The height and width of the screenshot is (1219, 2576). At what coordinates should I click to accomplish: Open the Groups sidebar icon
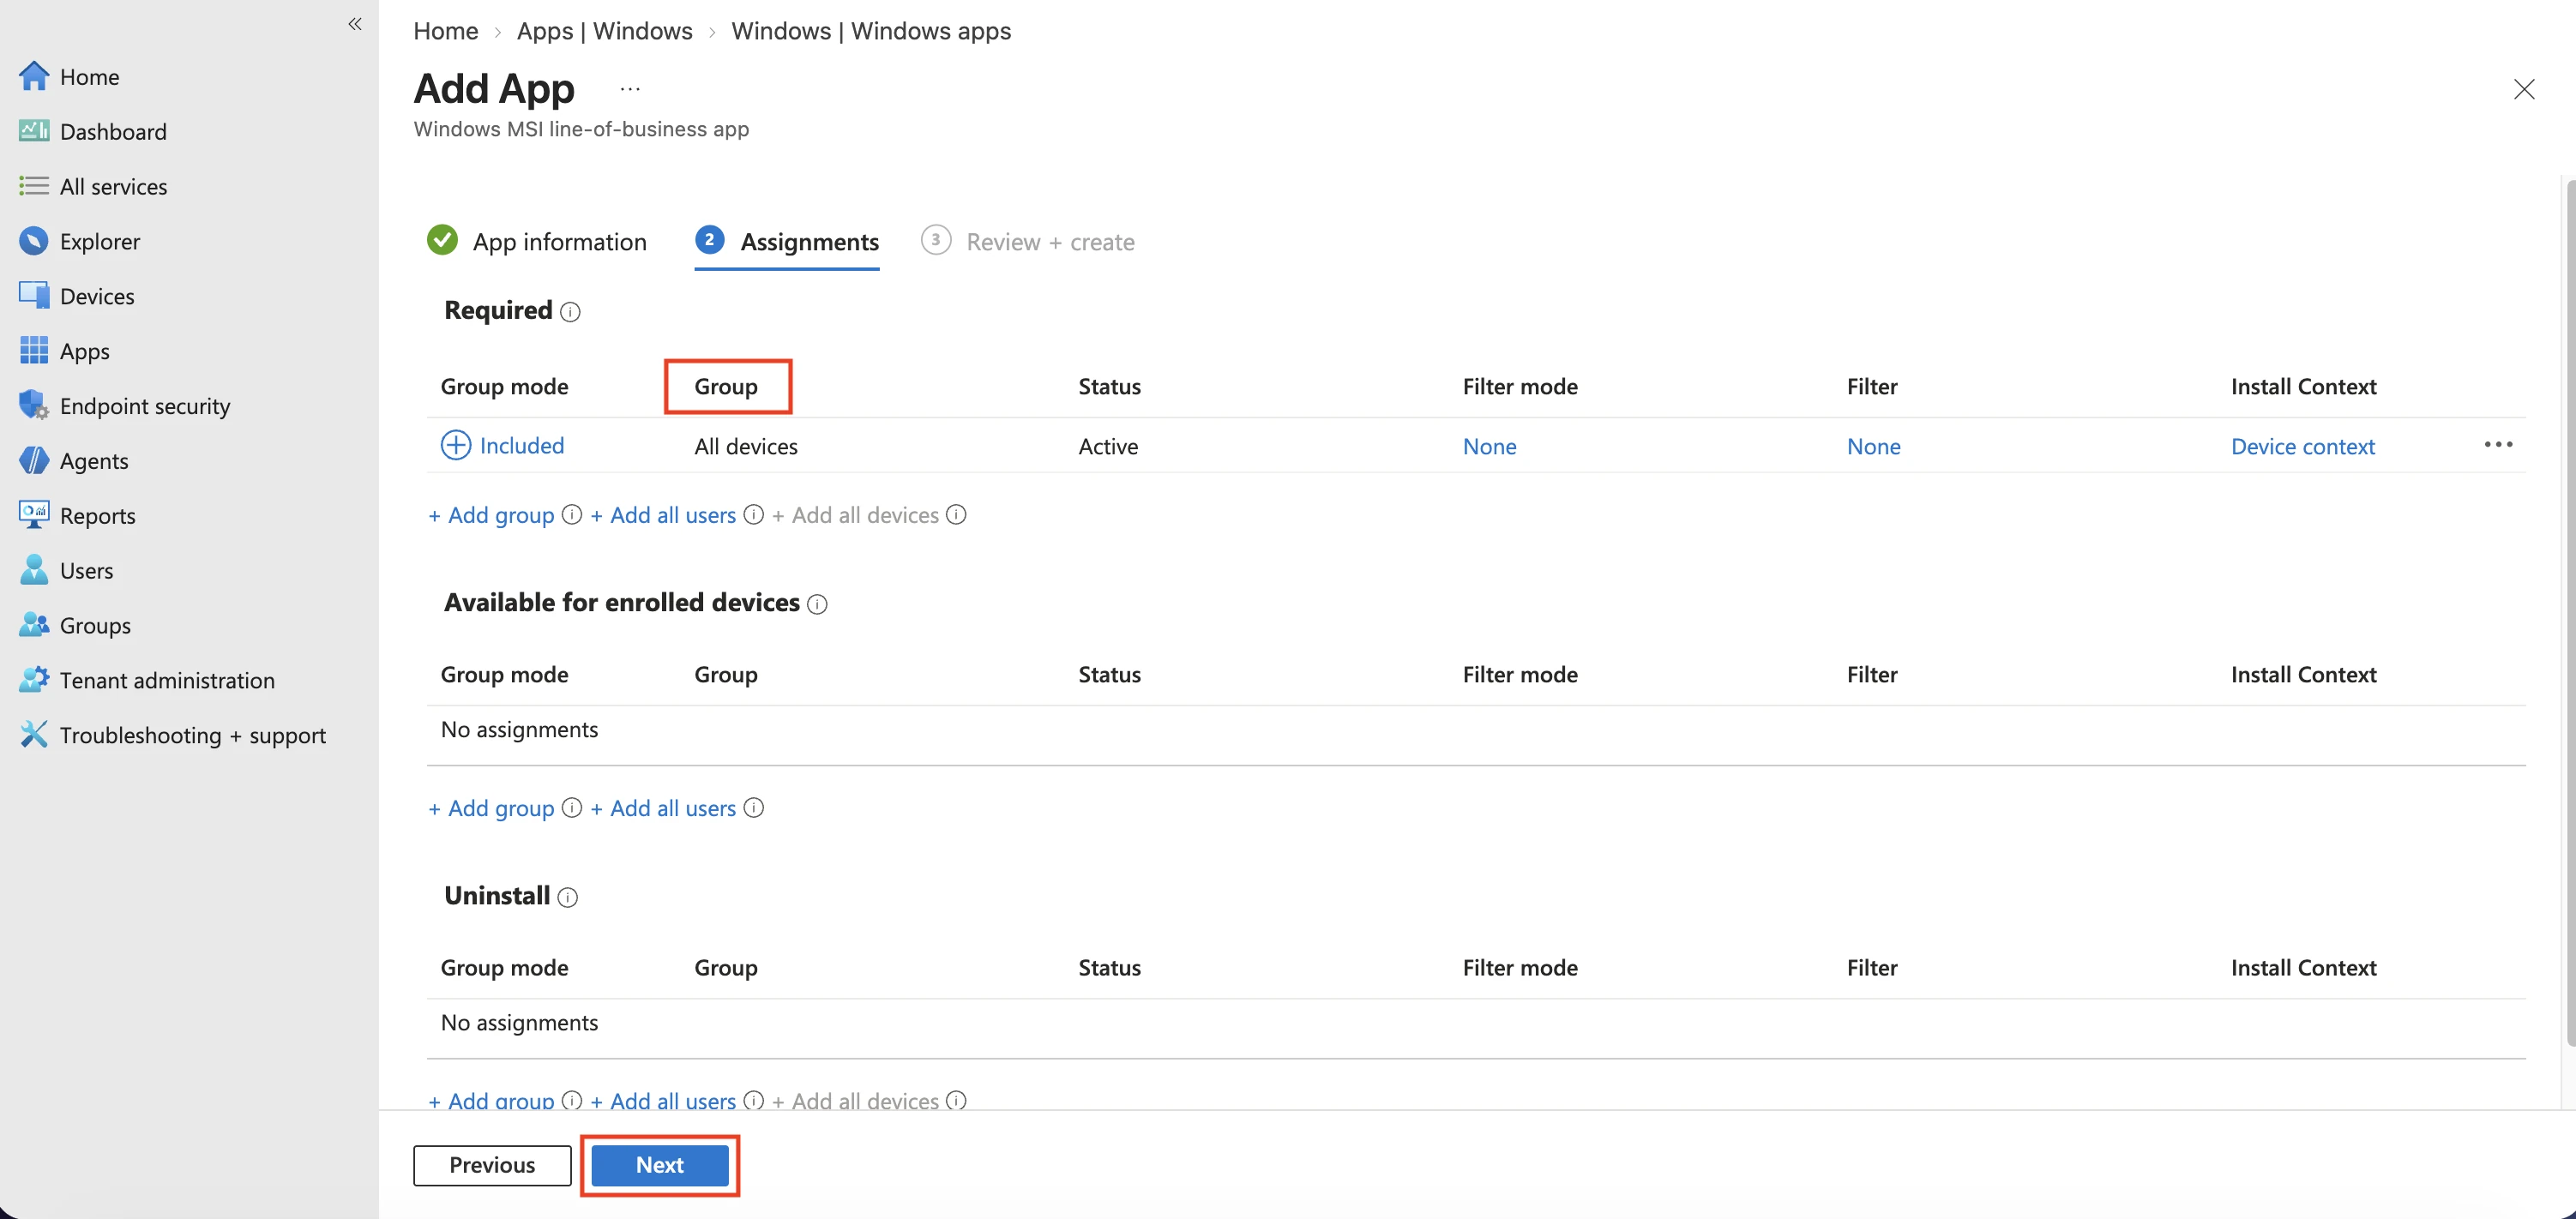(34, 625)
